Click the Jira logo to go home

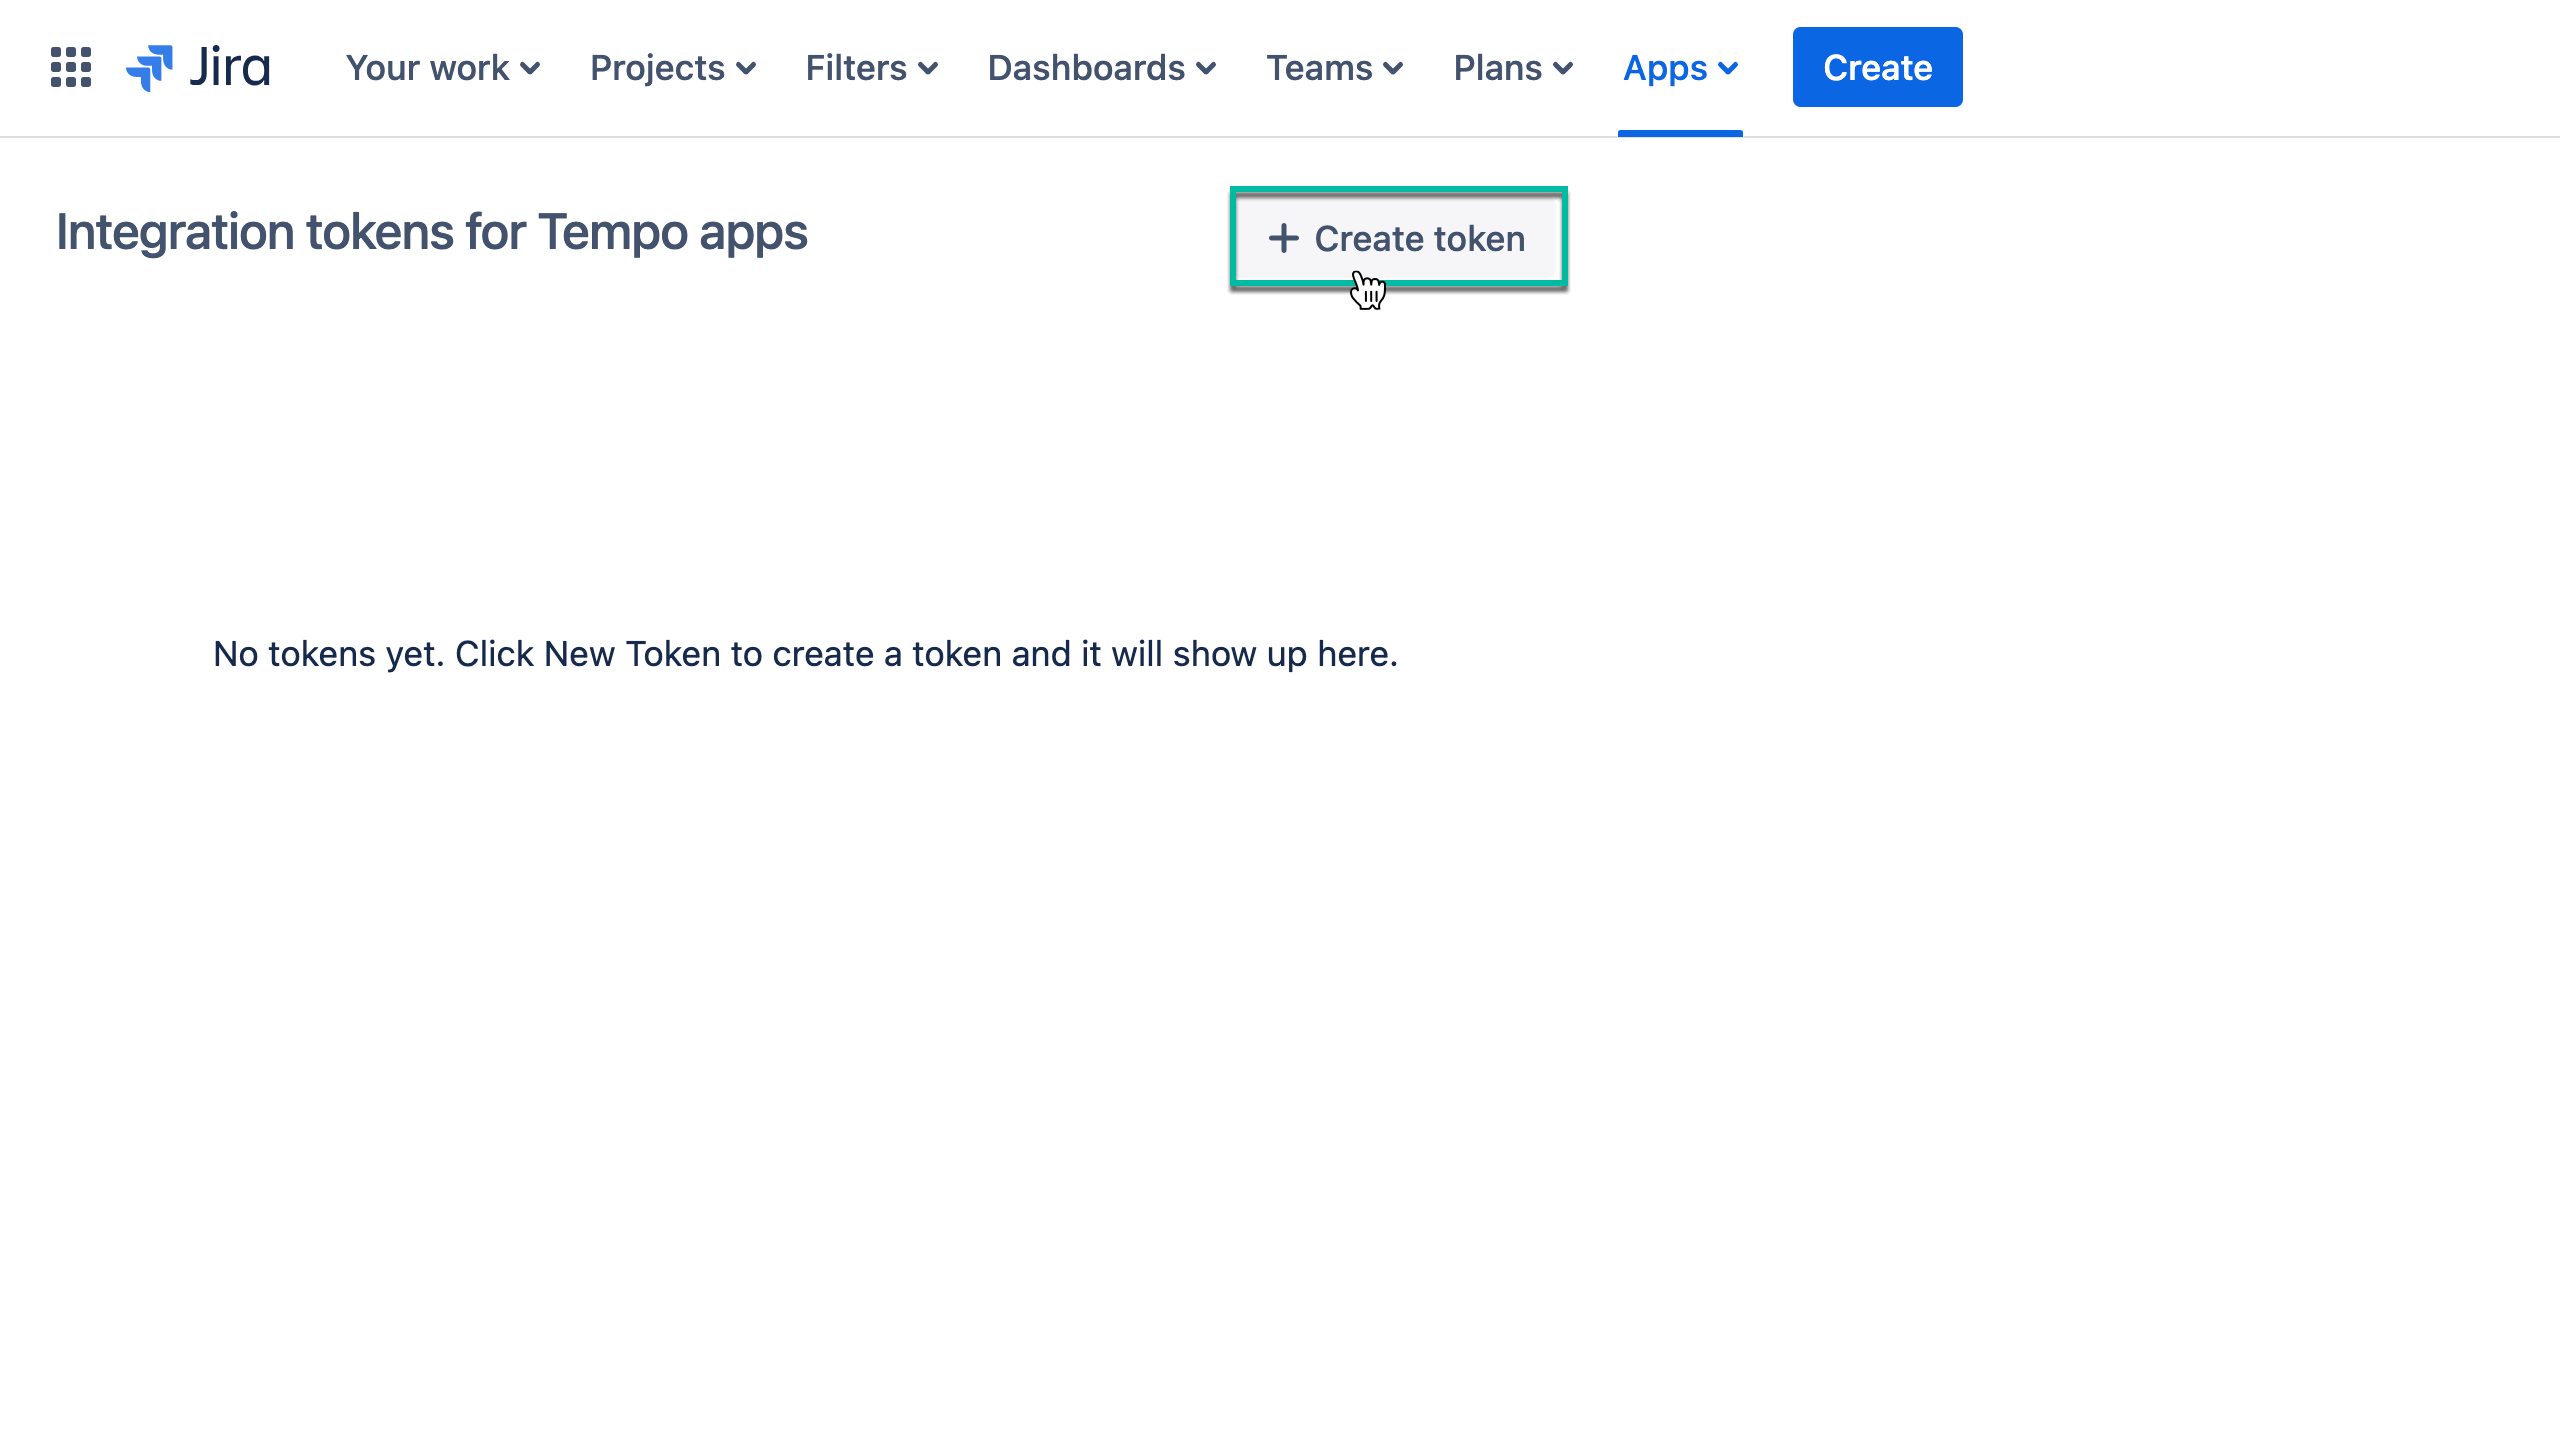pyautogui.click(x=198, y=67)
